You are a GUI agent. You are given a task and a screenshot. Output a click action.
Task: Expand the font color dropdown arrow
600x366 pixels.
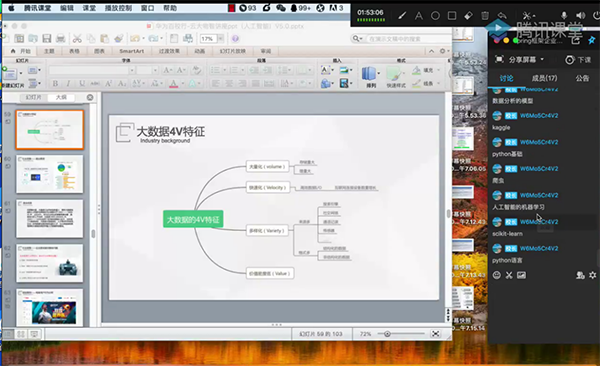pos(182,83)
